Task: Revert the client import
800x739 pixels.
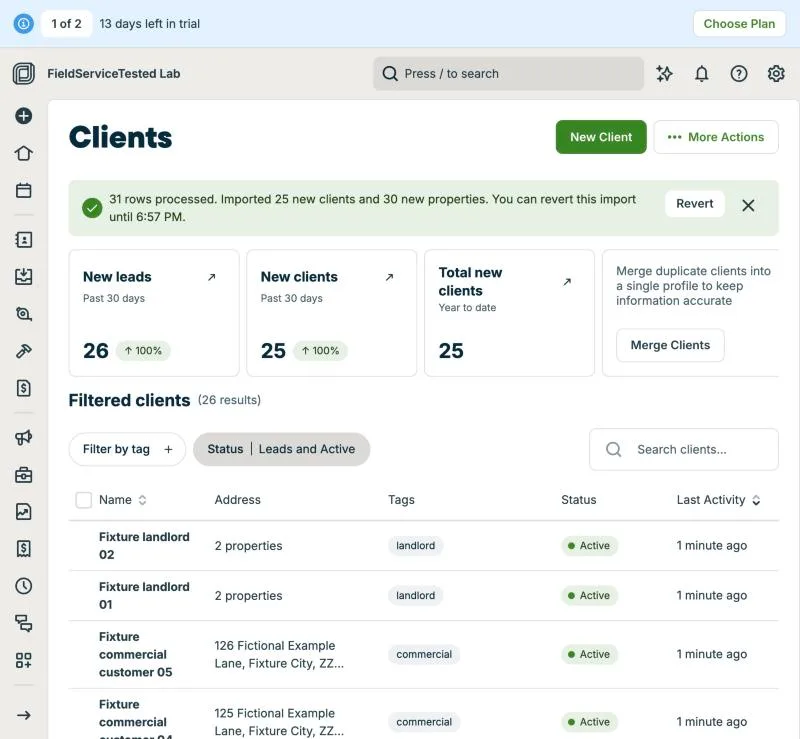Action: [x=694, y=204]
